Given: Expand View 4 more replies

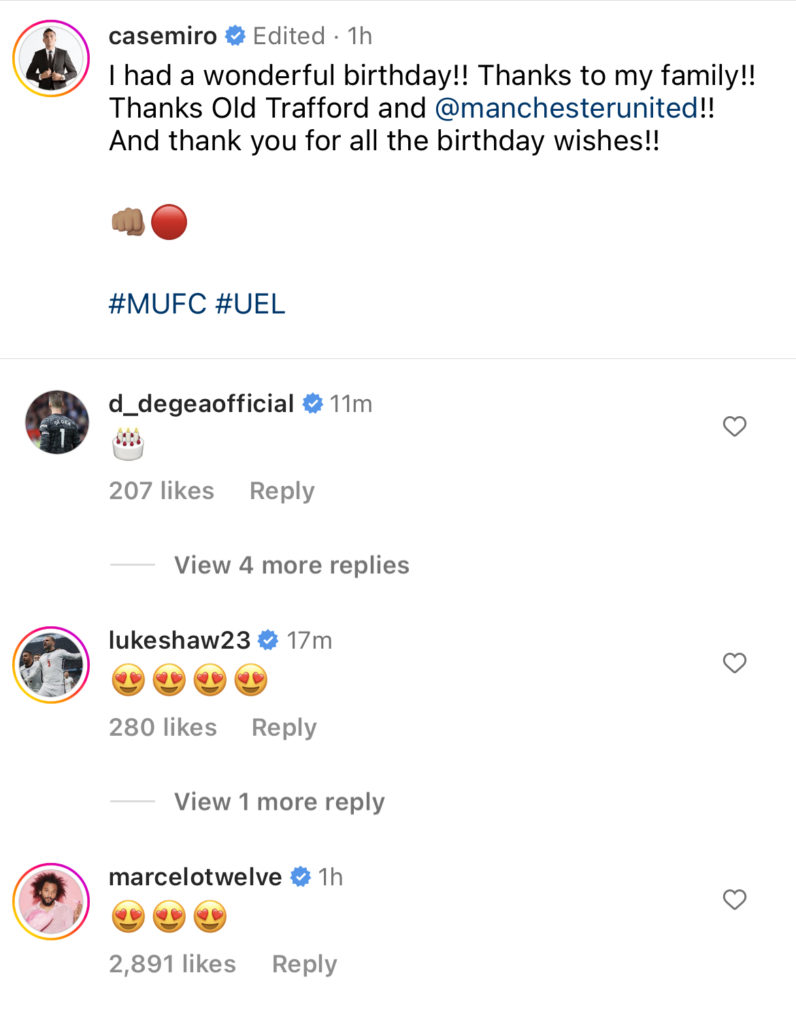Looking at the screenshot, I should coord(292,565).
